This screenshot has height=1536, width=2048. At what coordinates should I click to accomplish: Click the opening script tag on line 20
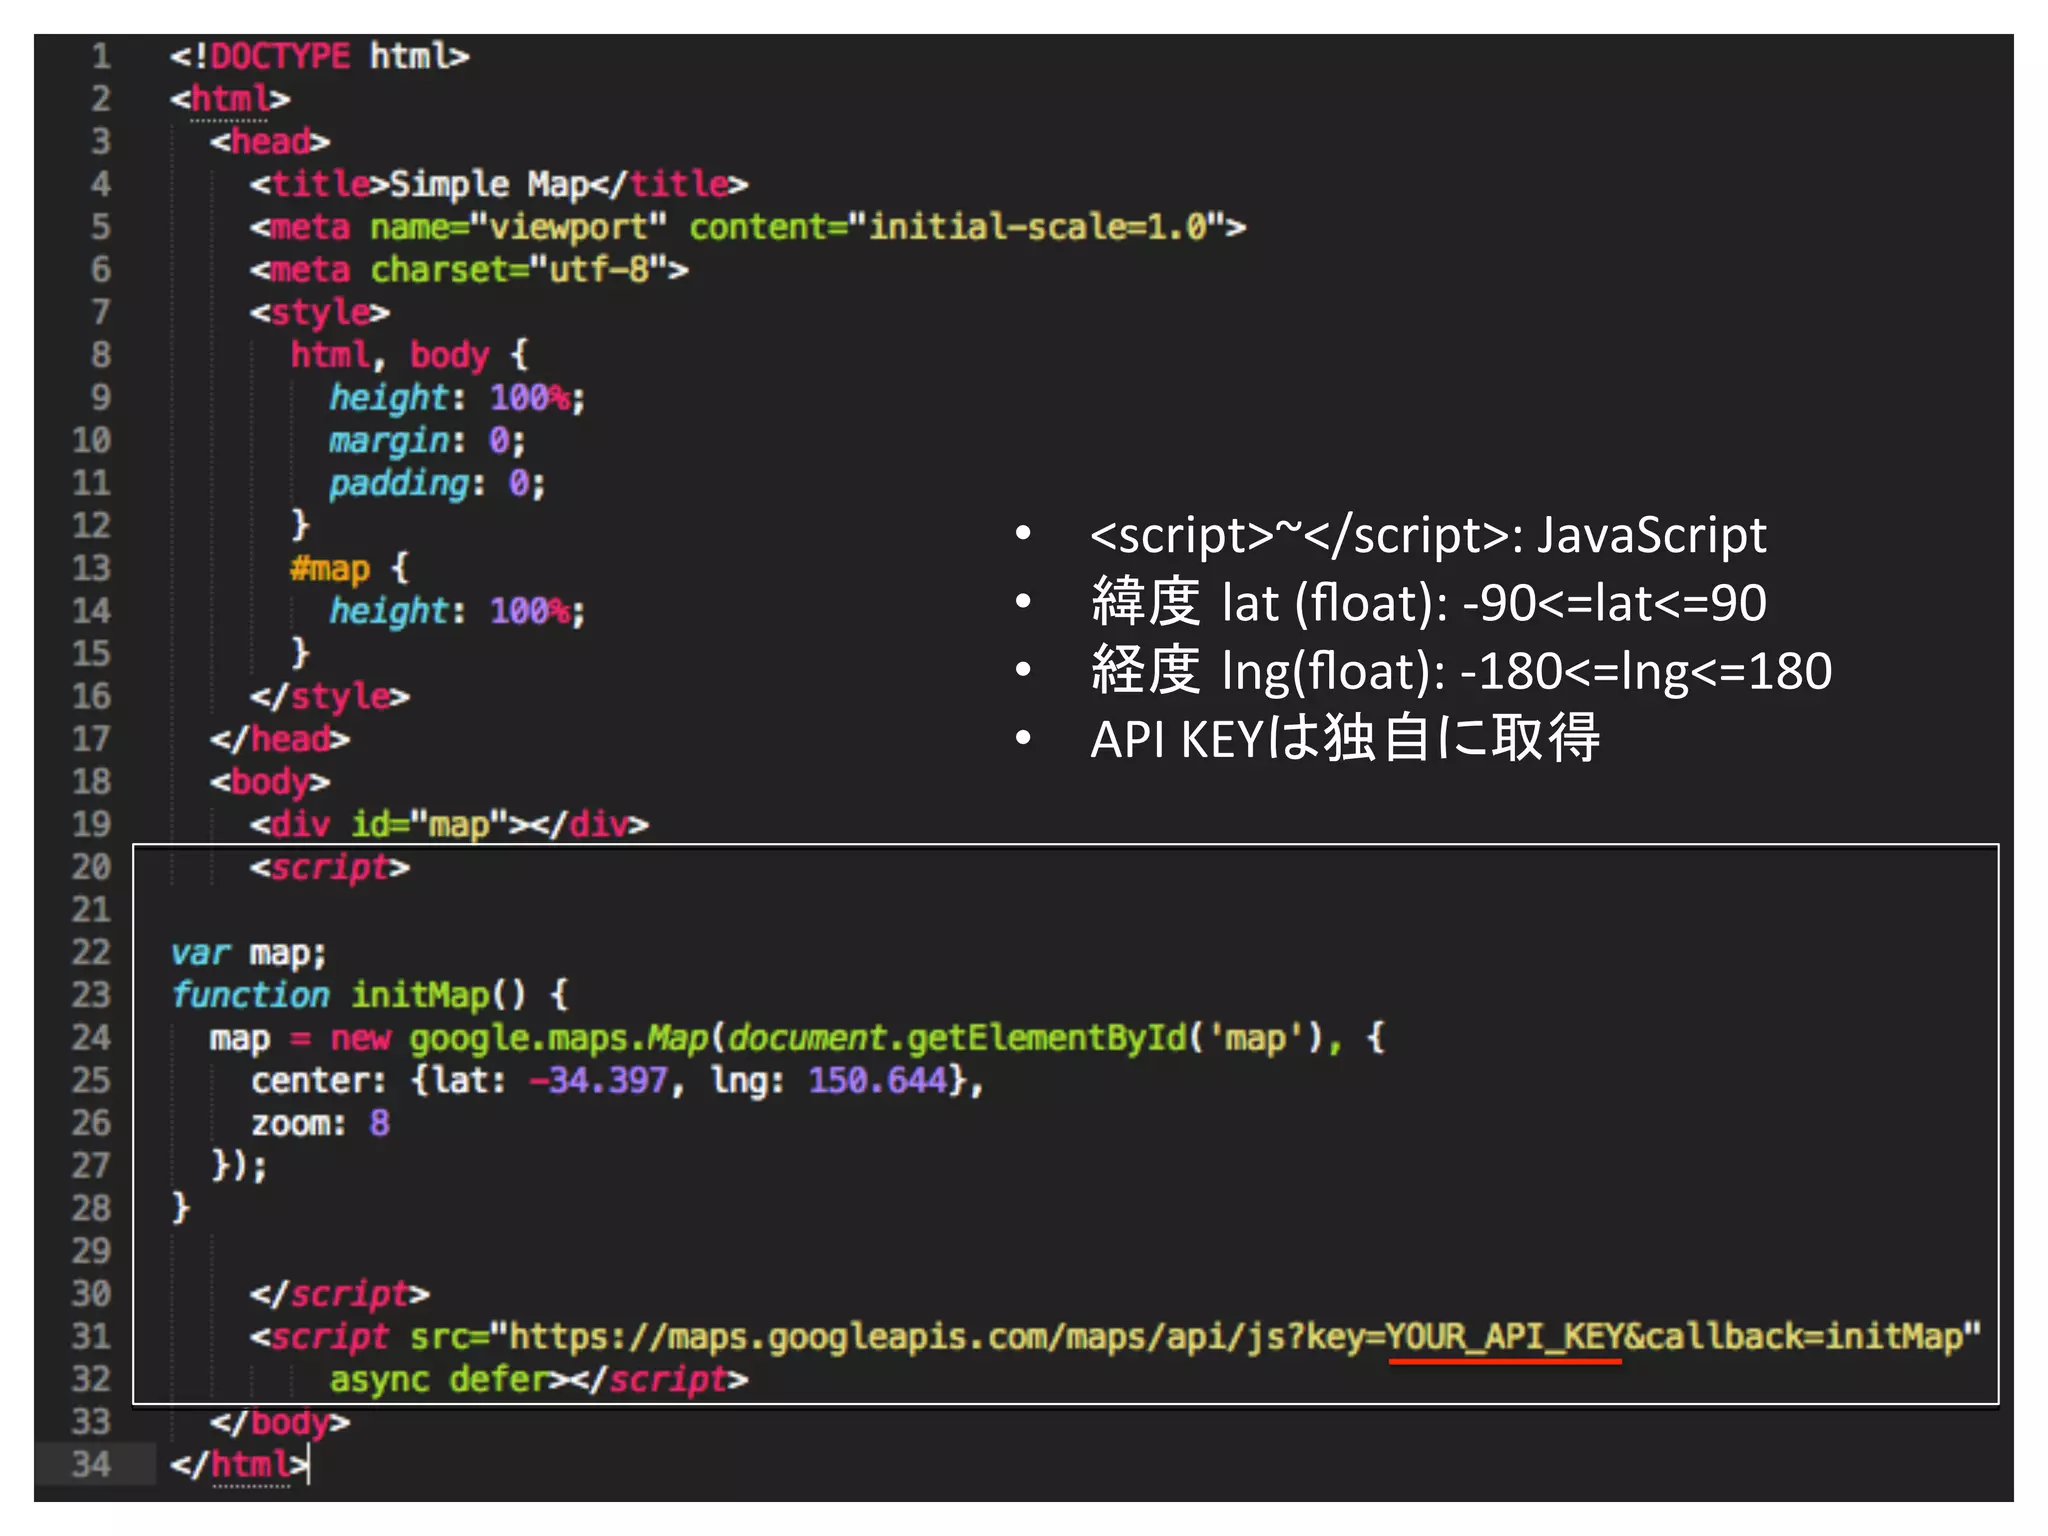(x=330, y=868)
